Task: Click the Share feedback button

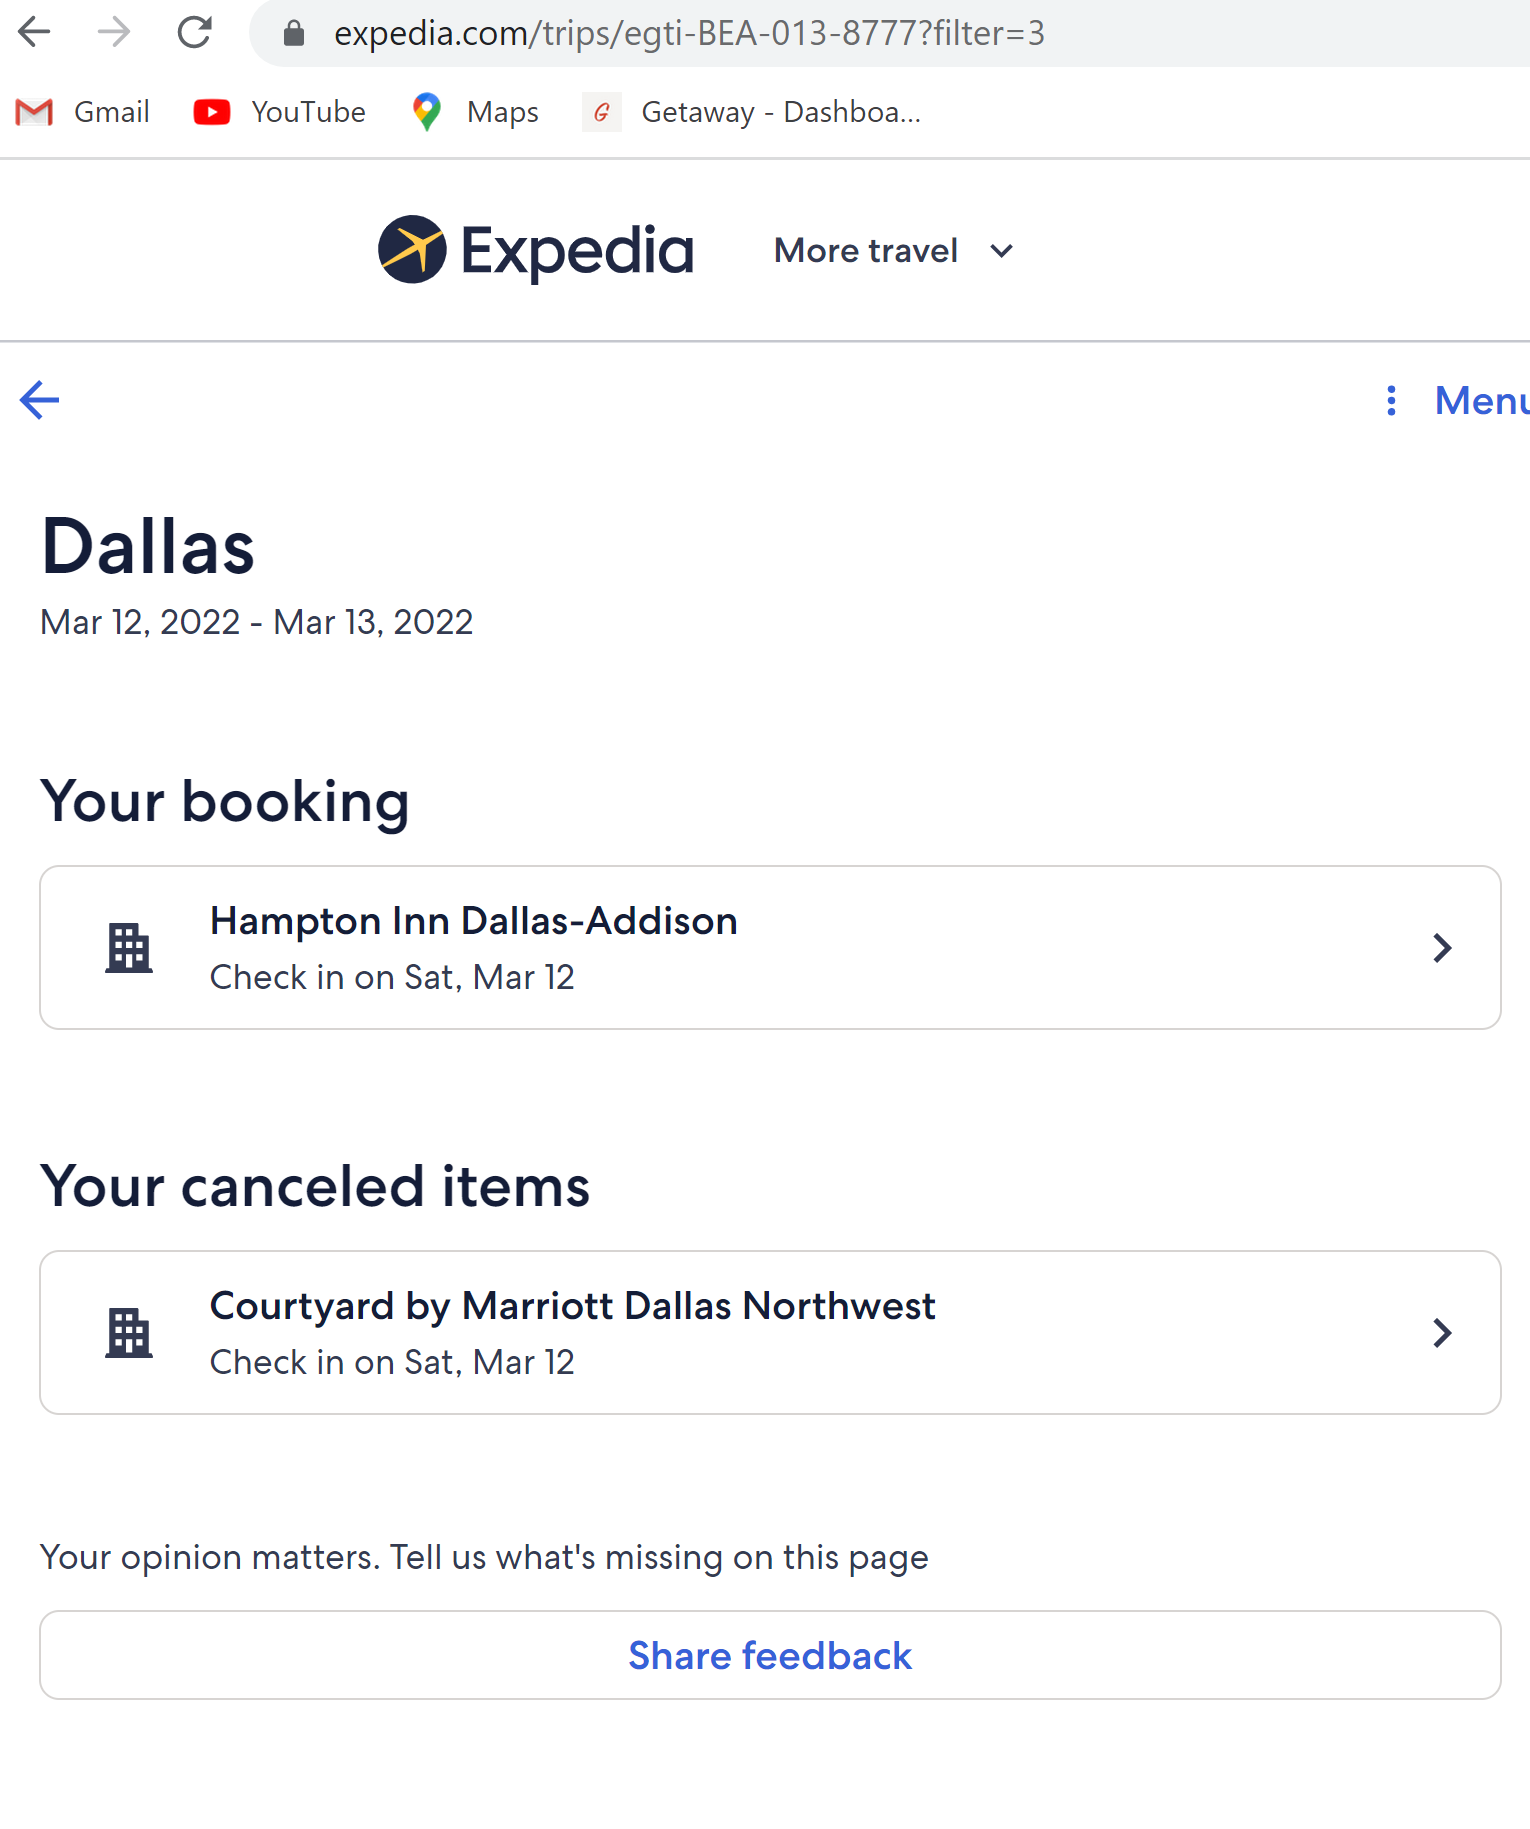Action: [770, 1655]
